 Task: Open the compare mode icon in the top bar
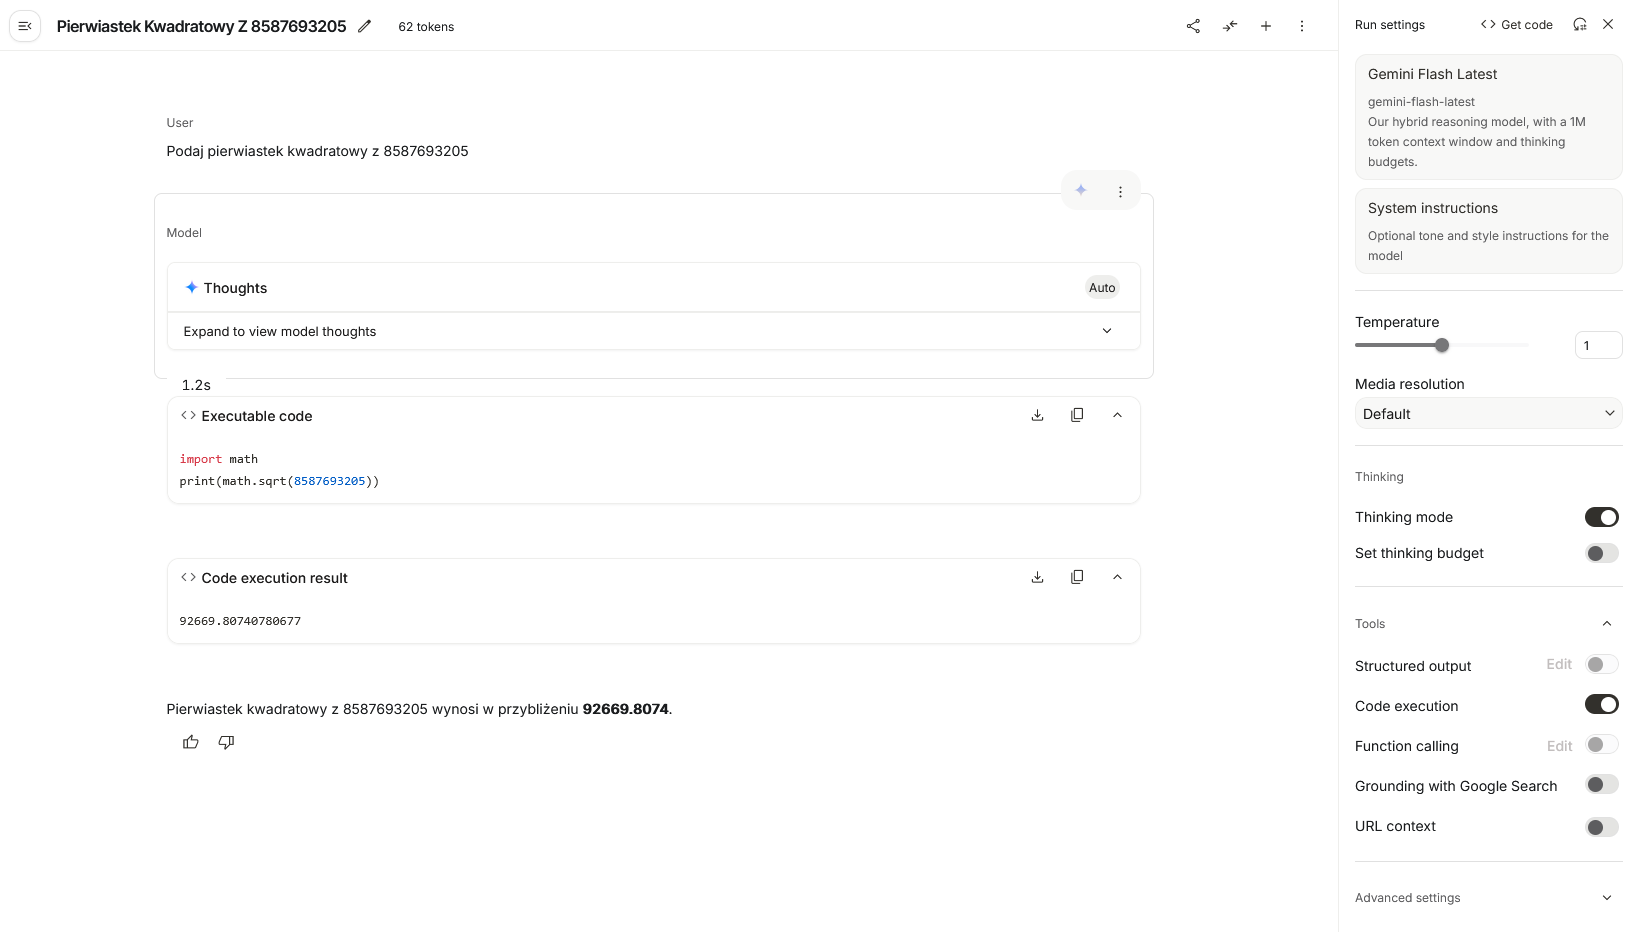tap(1230, 26)
